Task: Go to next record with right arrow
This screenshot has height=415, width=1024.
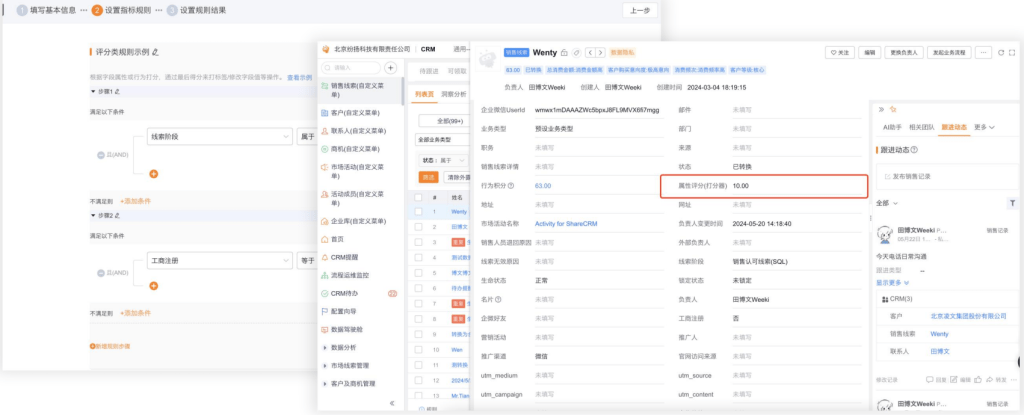Action: point(599,52)
